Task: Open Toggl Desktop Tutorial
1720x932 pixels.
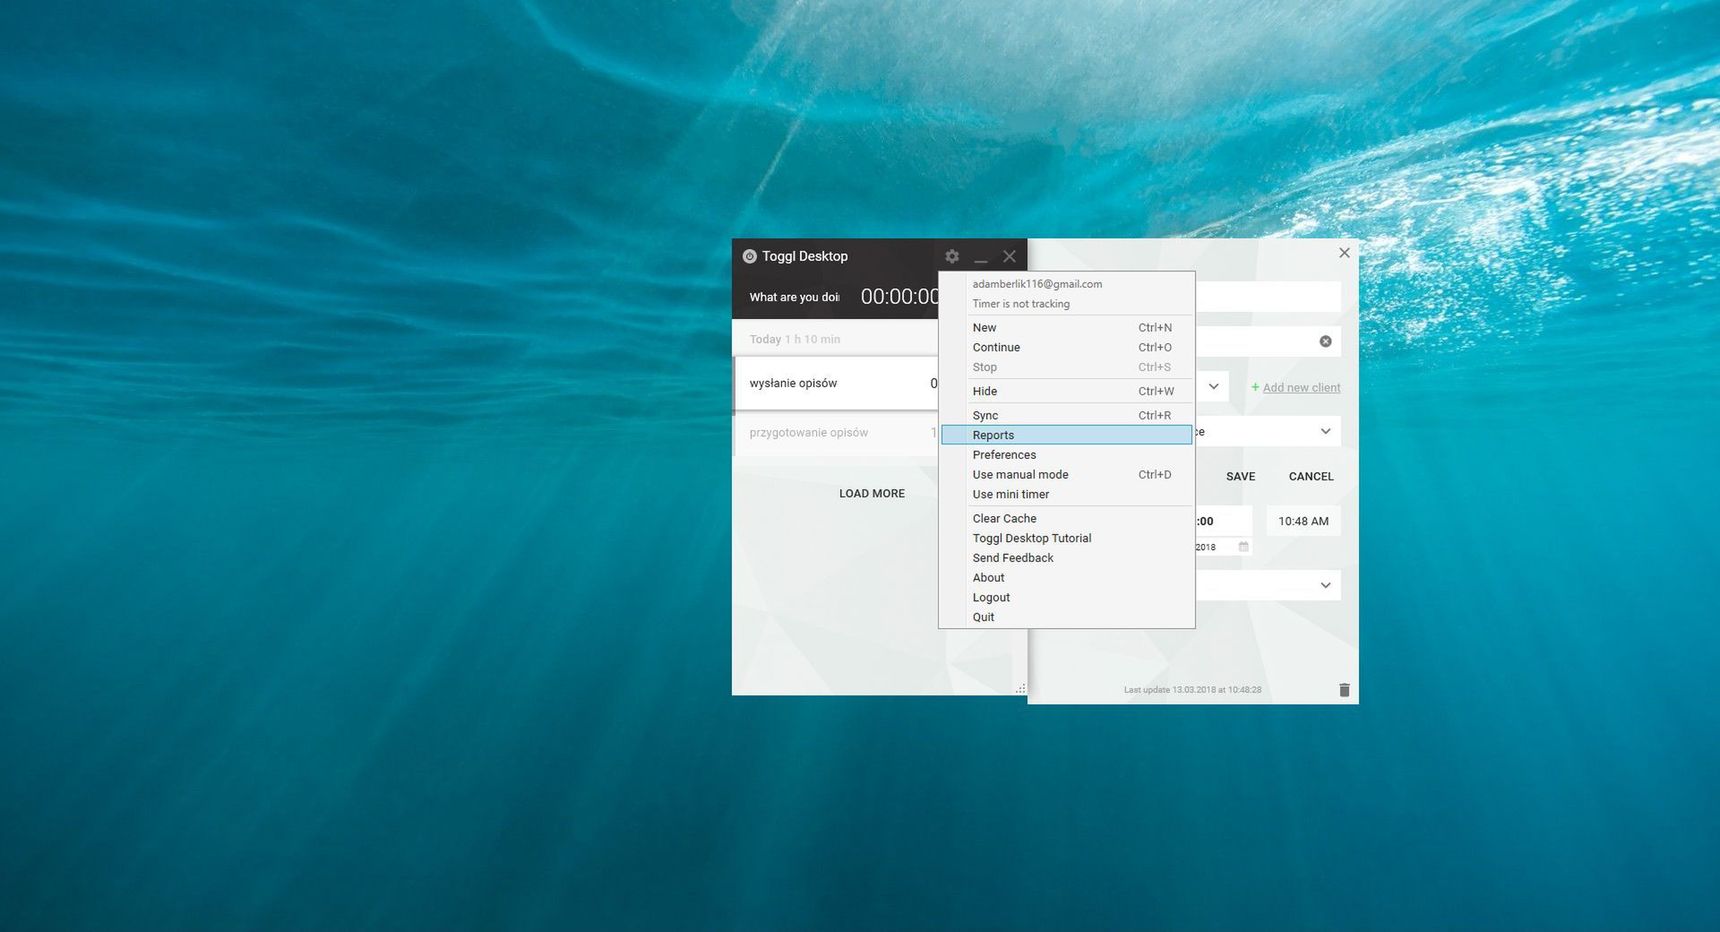Action: pos(1067,539)
